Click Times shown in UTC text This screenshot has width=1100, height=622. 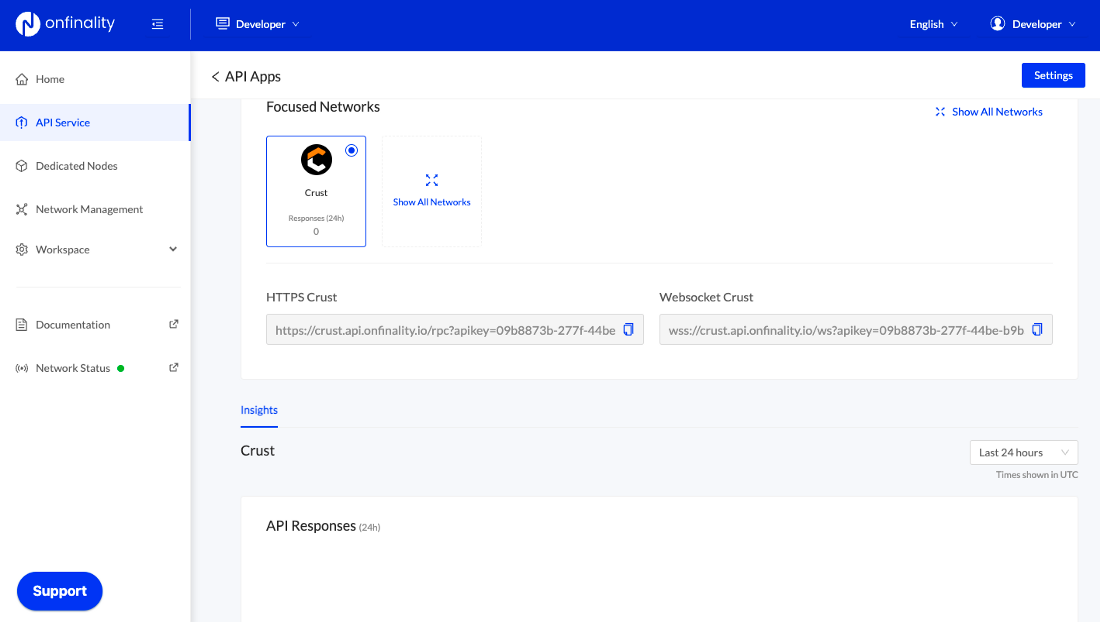pyautogui.click(x=1037, y=475)
